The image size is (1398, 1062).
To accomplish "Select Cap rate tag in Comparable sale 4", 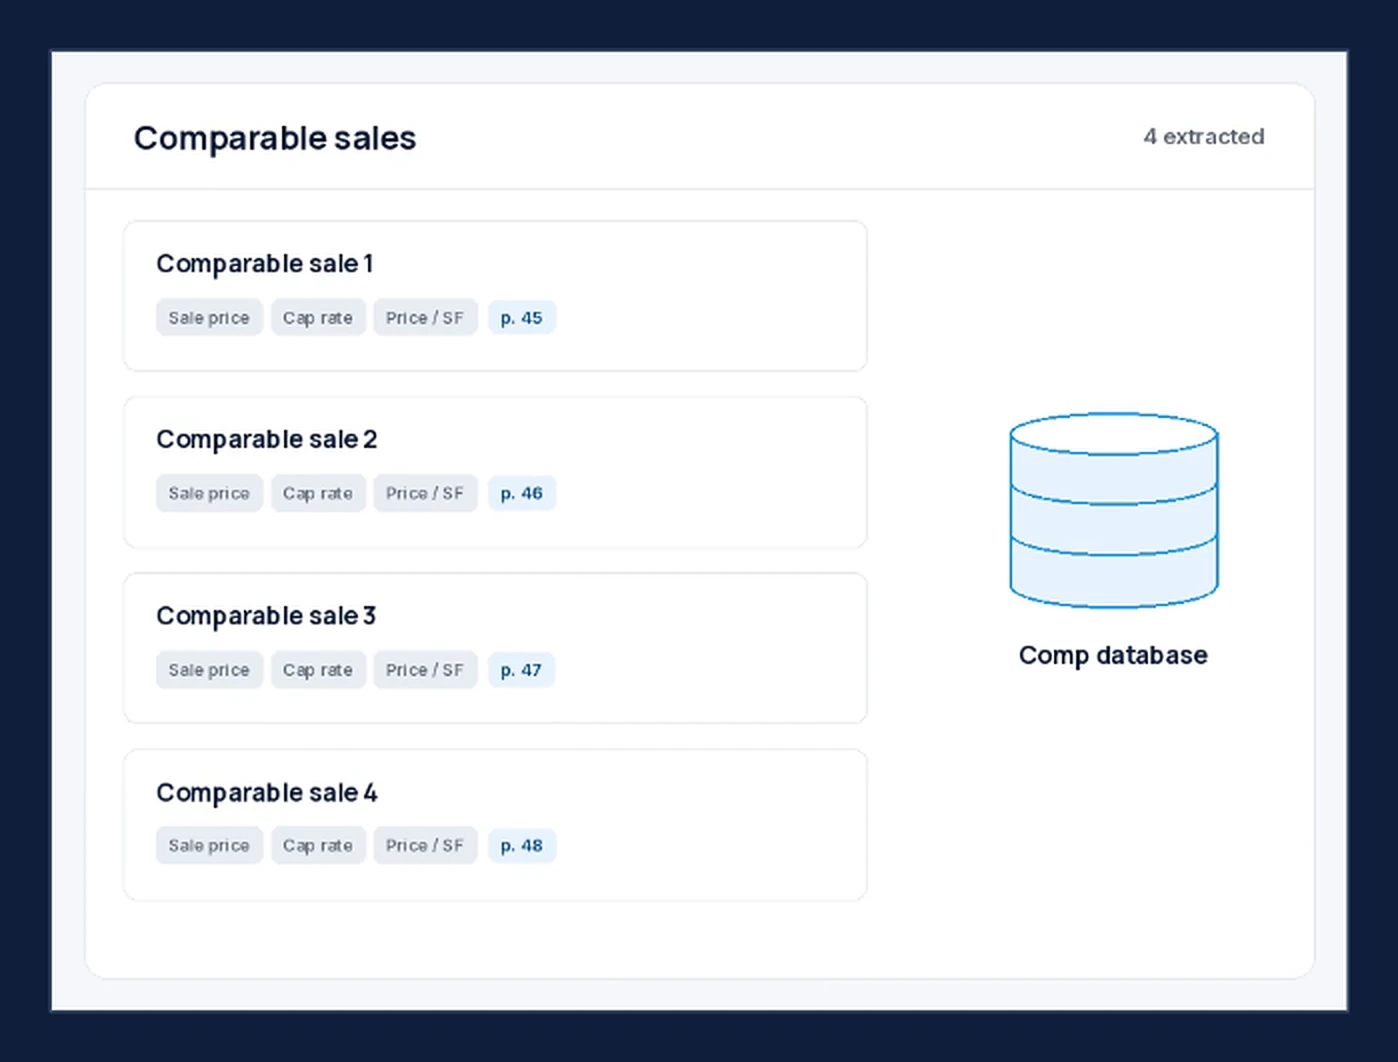I will tap(318, 846).
